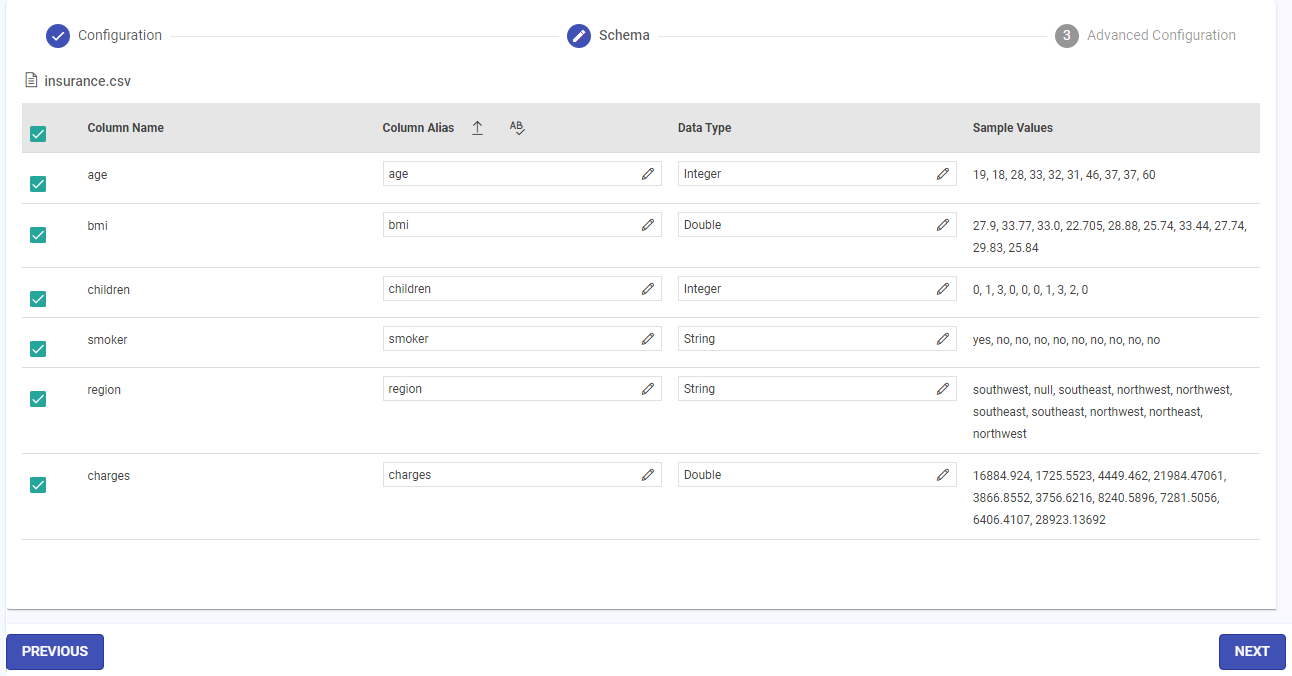The height and width of the screenshot is (676, 1292).
Task: Click the pencil icon on the Schema step
Action: point(579,35)
